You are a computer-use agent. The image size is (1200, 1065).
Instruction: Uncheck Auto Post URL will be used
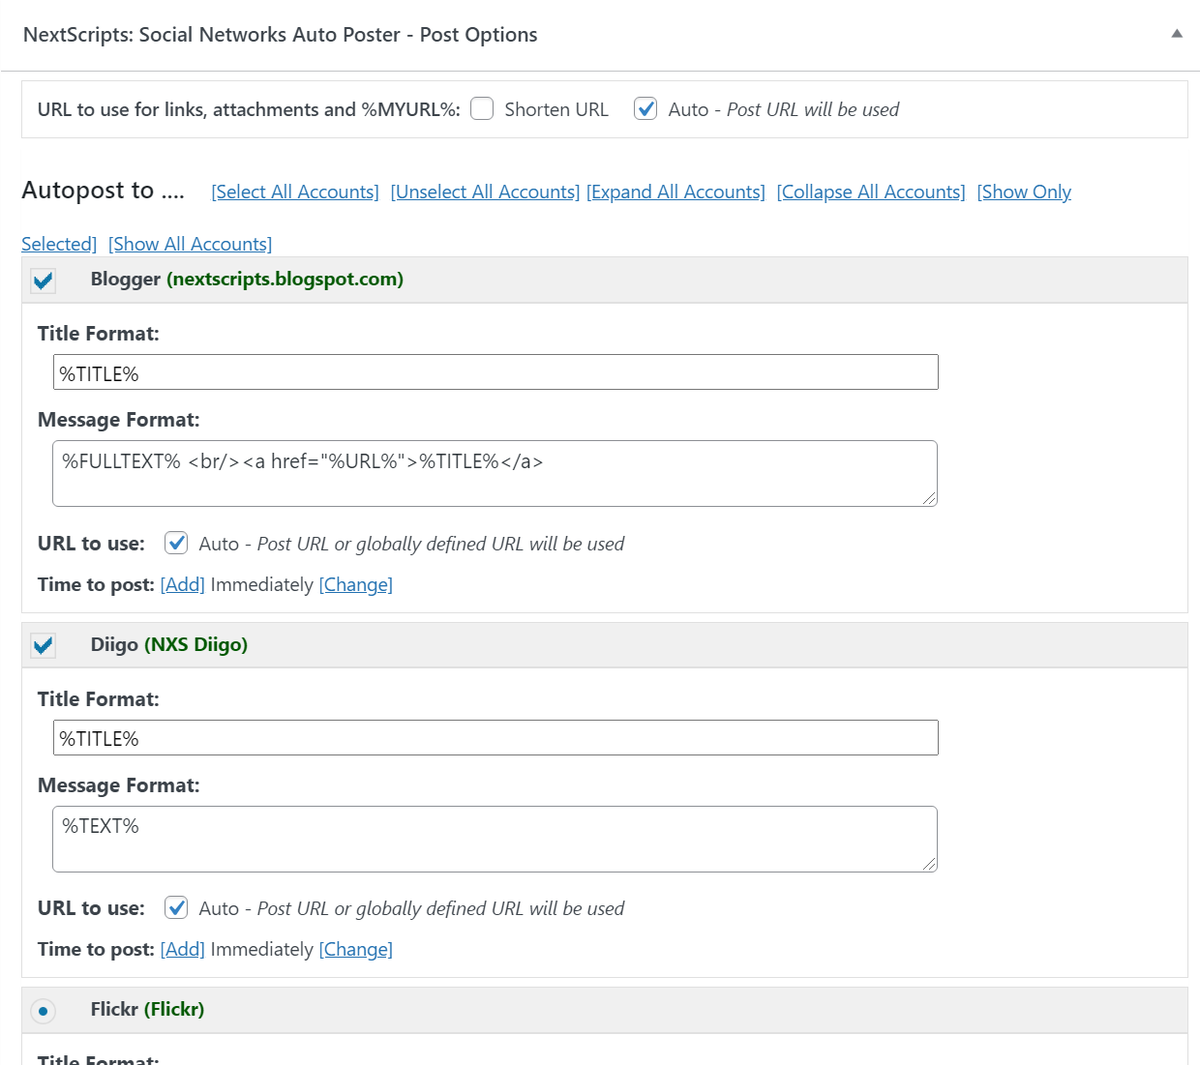pos(646,109)
